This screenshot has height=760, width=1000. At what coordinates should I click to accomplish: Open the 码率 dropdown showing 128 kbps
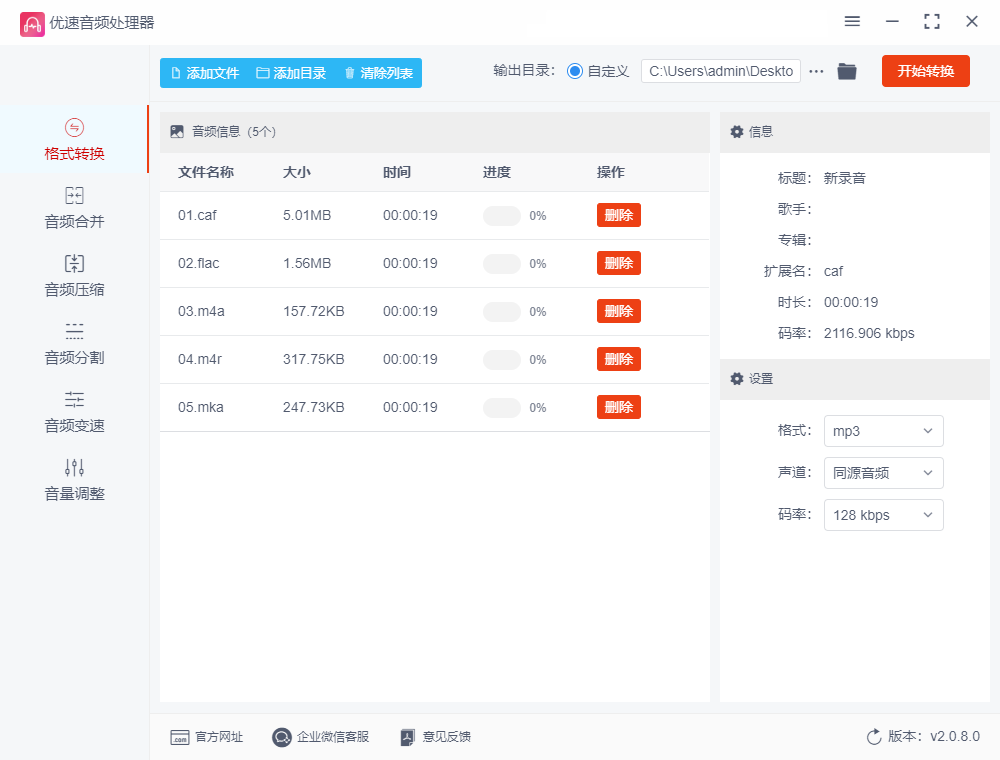click(x=883, y=515)
